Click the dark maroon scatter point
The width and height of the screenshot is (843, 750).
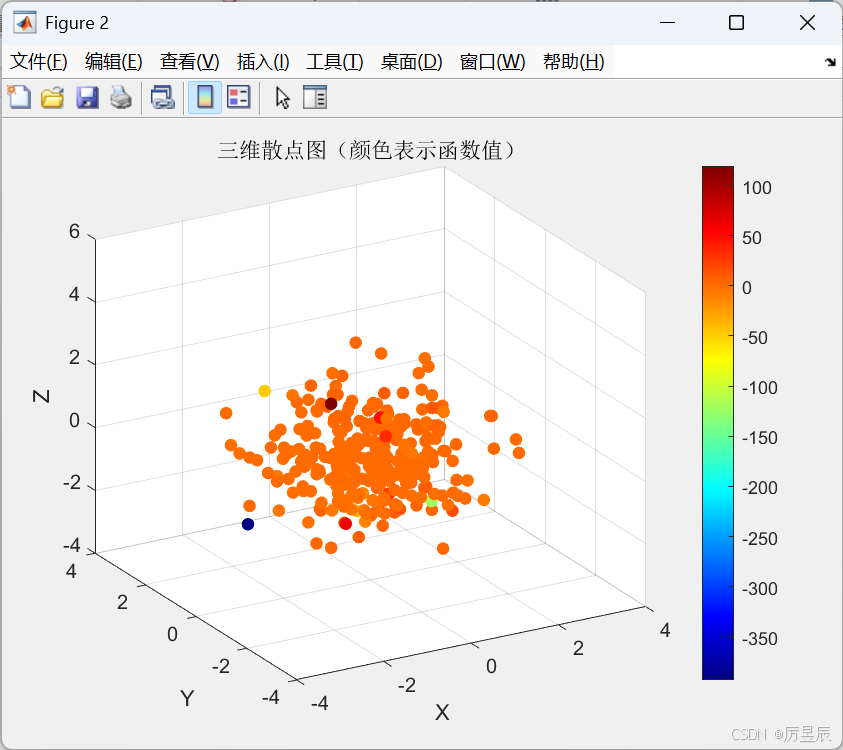coord(331,404)
